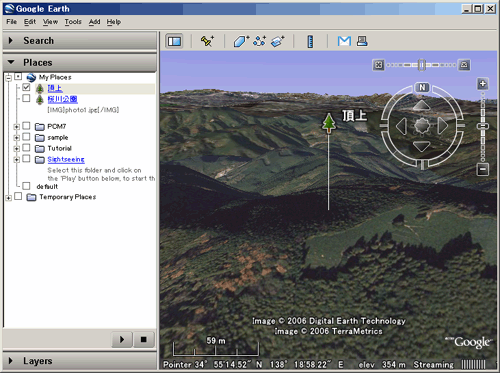Uncheck the 頂上 placemark checkbox
This screenshot has height=373, width=500.
[x=26, y=88]
